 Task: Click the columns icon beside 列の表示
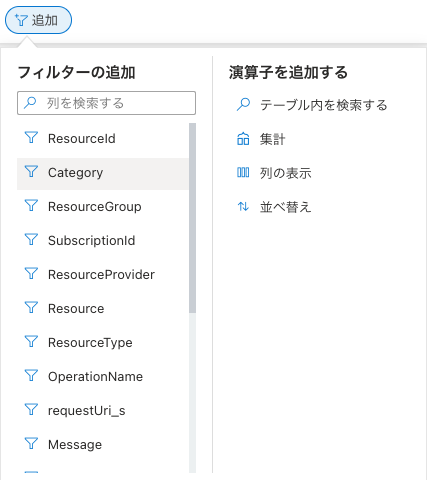tap(243, 173)
